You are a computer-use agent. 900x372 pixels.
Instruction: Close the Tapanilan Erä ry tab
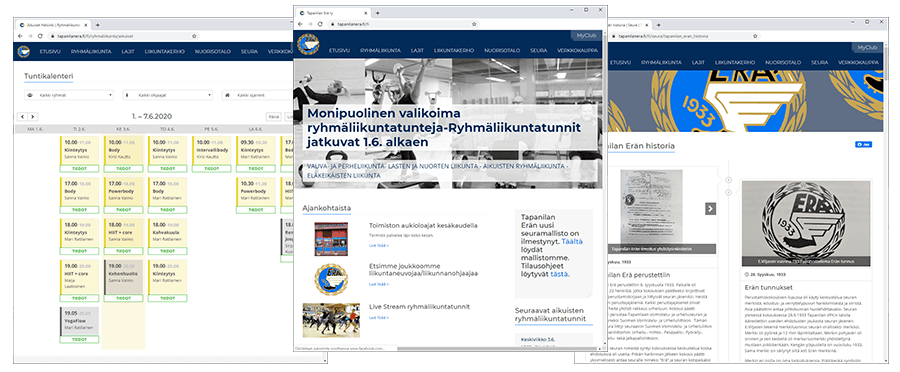(367, 13)
